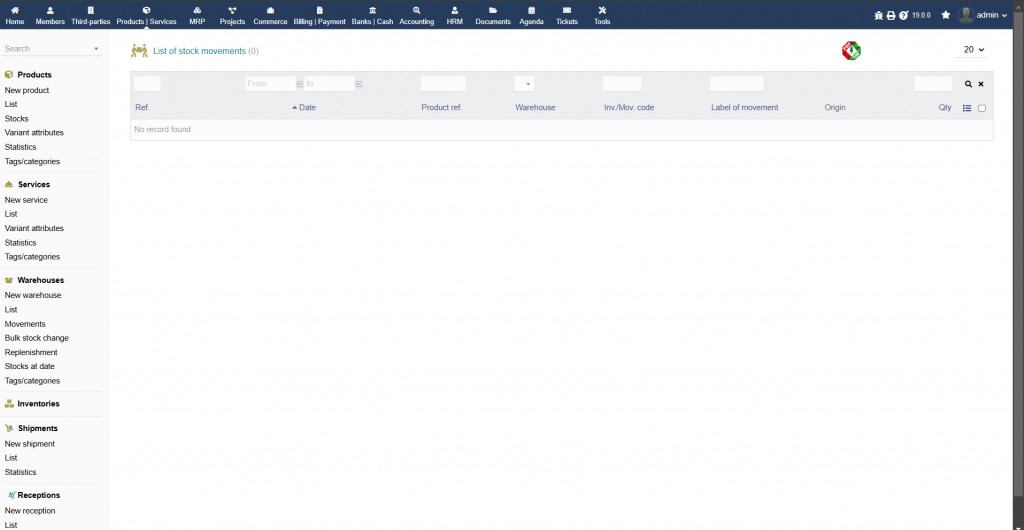
Task: Click the Replenishment link
Action: coord(31,352)
